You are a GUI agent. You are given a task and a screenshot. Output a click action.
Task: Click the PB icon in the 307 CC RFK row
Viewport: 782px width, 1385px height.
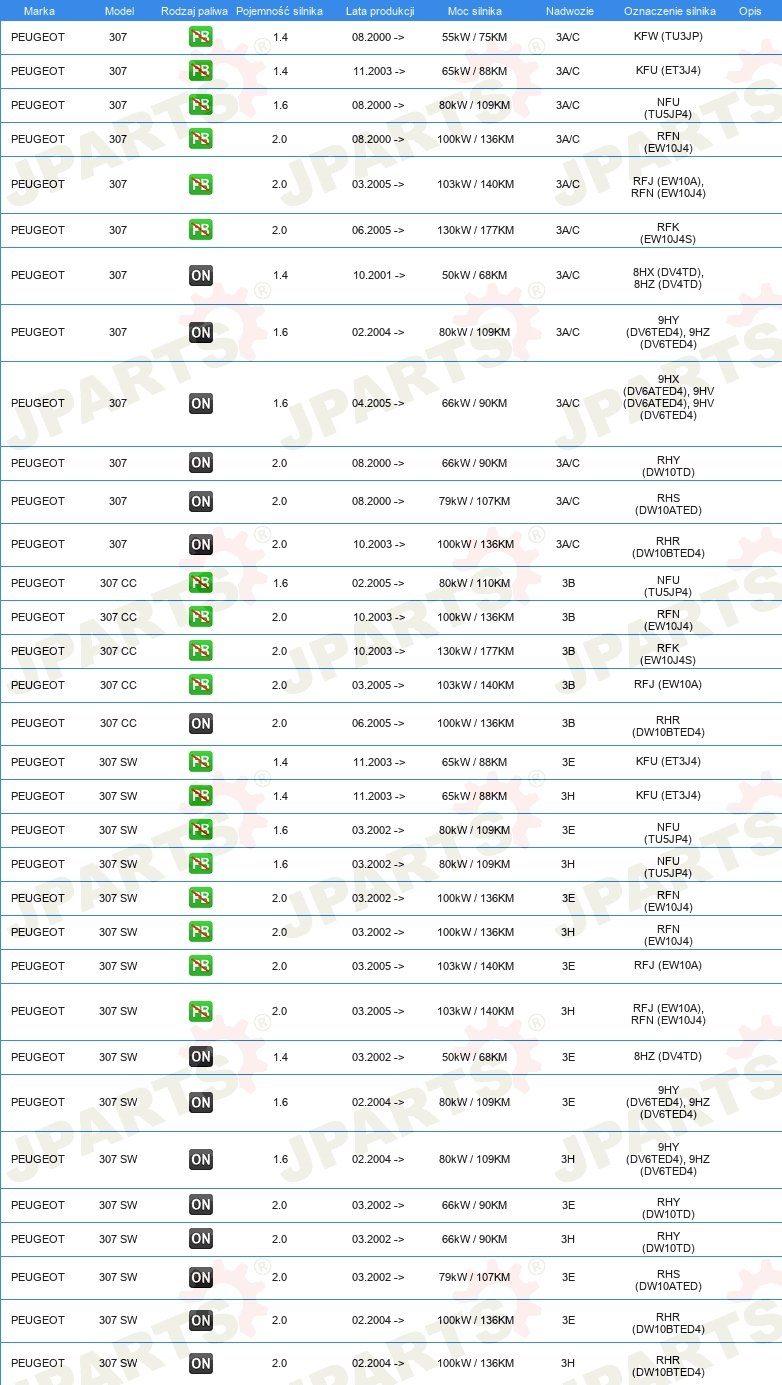[201, 651]
